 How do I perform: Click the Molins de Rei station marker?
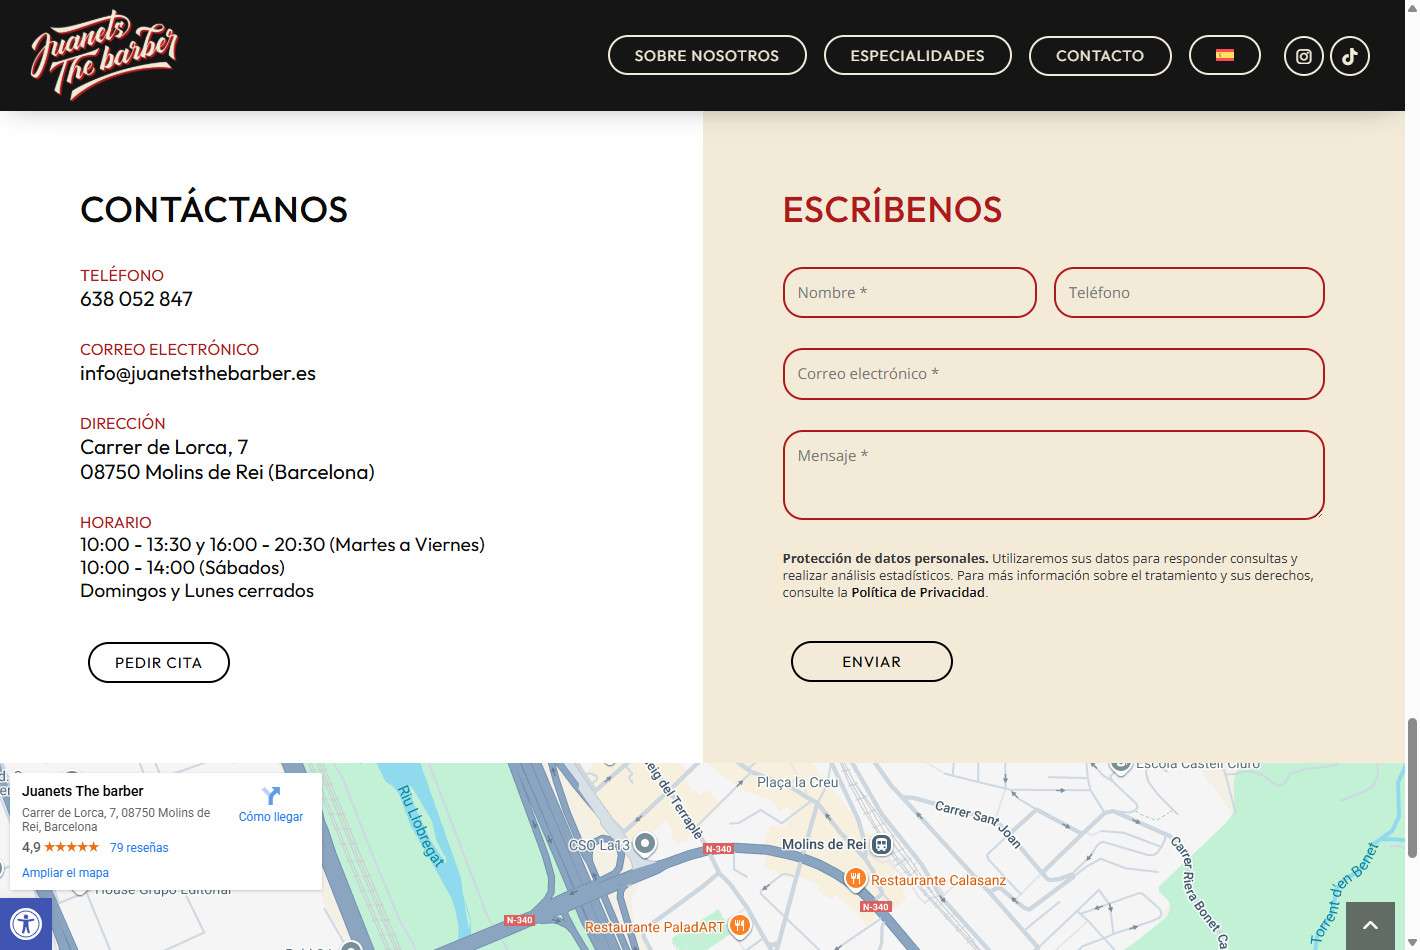point(881,844)
